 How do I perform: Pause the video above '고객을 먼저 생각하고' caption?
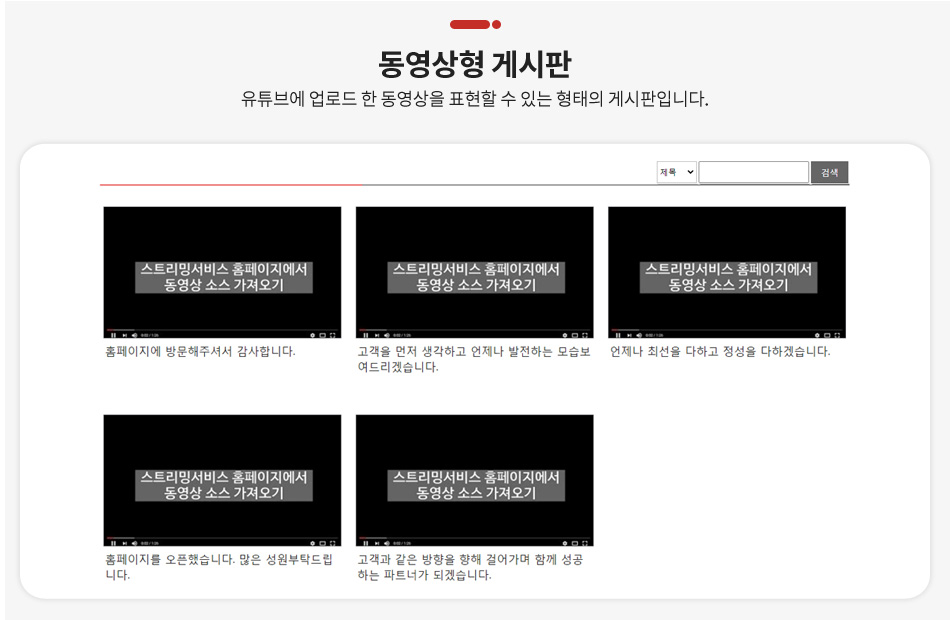click(x=365, y=335)
